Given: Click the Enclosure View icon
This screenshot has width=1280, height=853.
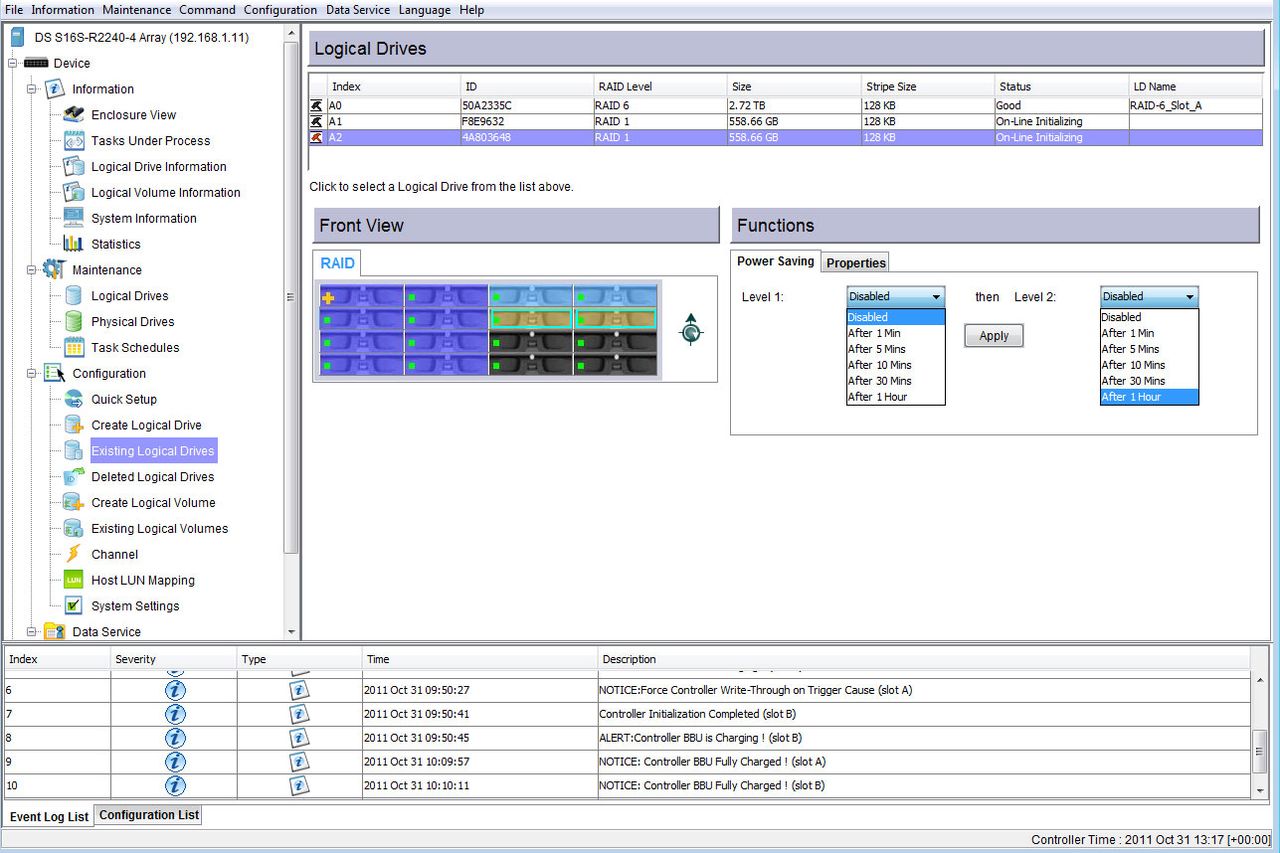Looking at the screenshot, I should (x=73, y=115).
